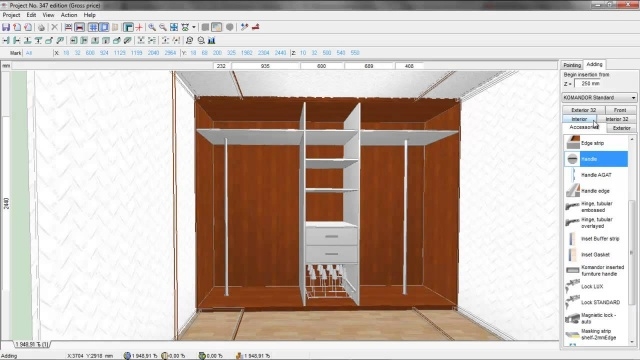Click the Exterior 32 button
The height and width of the screenshot is (360, 640).
(584, 110)
